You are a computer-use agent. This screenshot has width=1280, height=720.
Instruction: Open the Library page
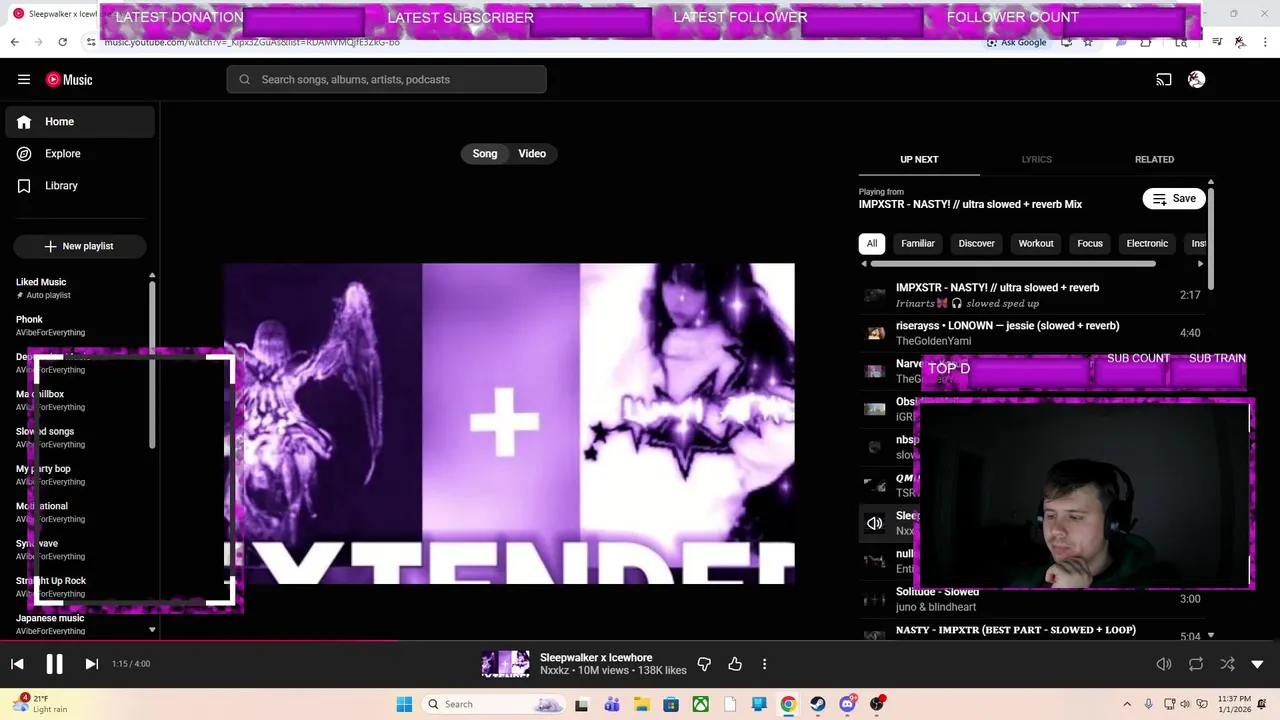click(x=80, y=186)
